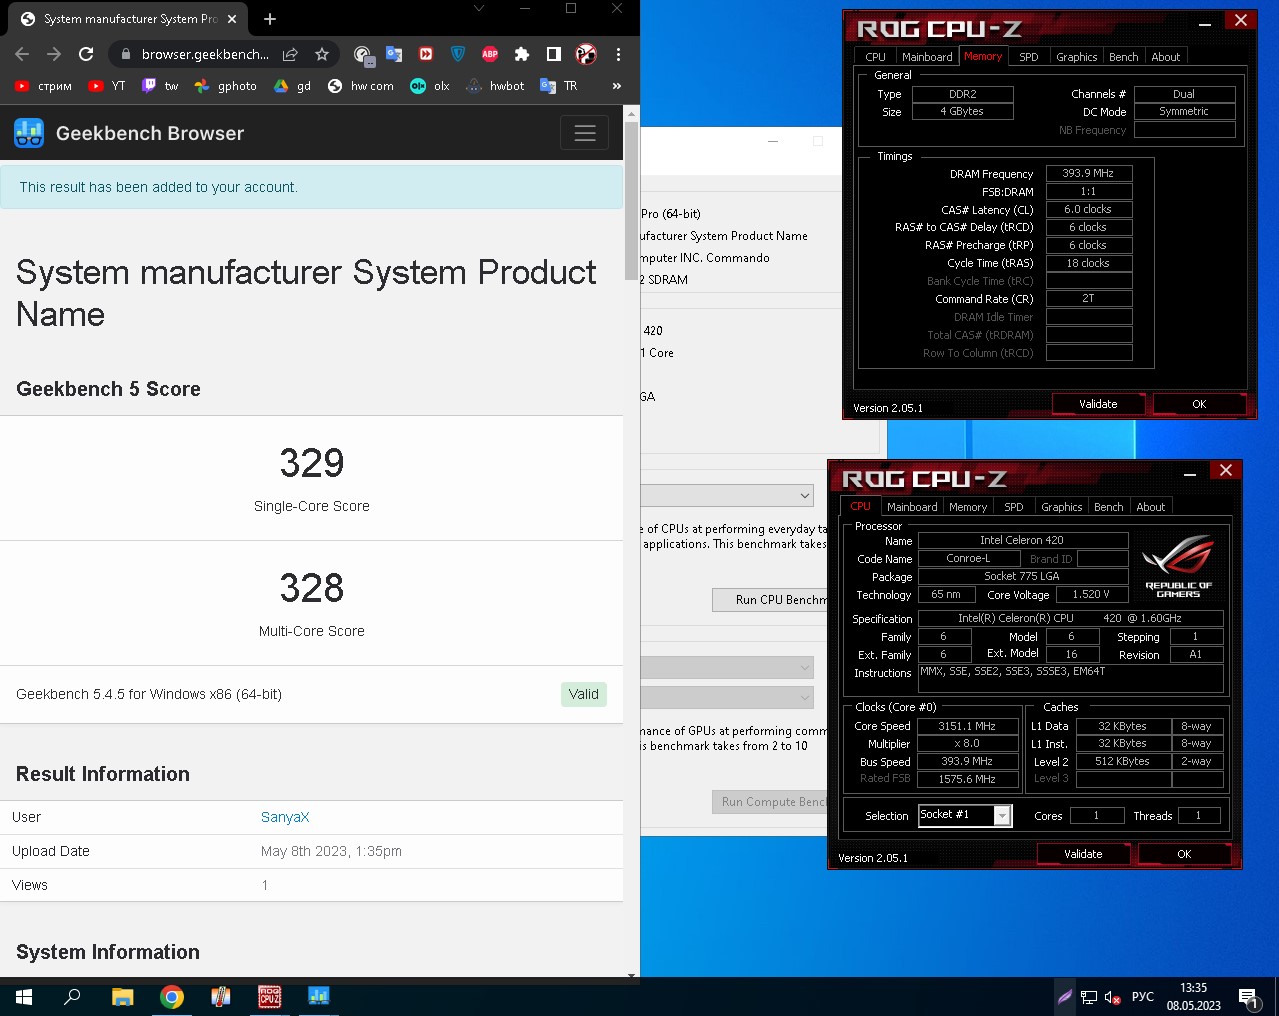Click the Core Speed value 3151.1 MHz

coord(967,726)
